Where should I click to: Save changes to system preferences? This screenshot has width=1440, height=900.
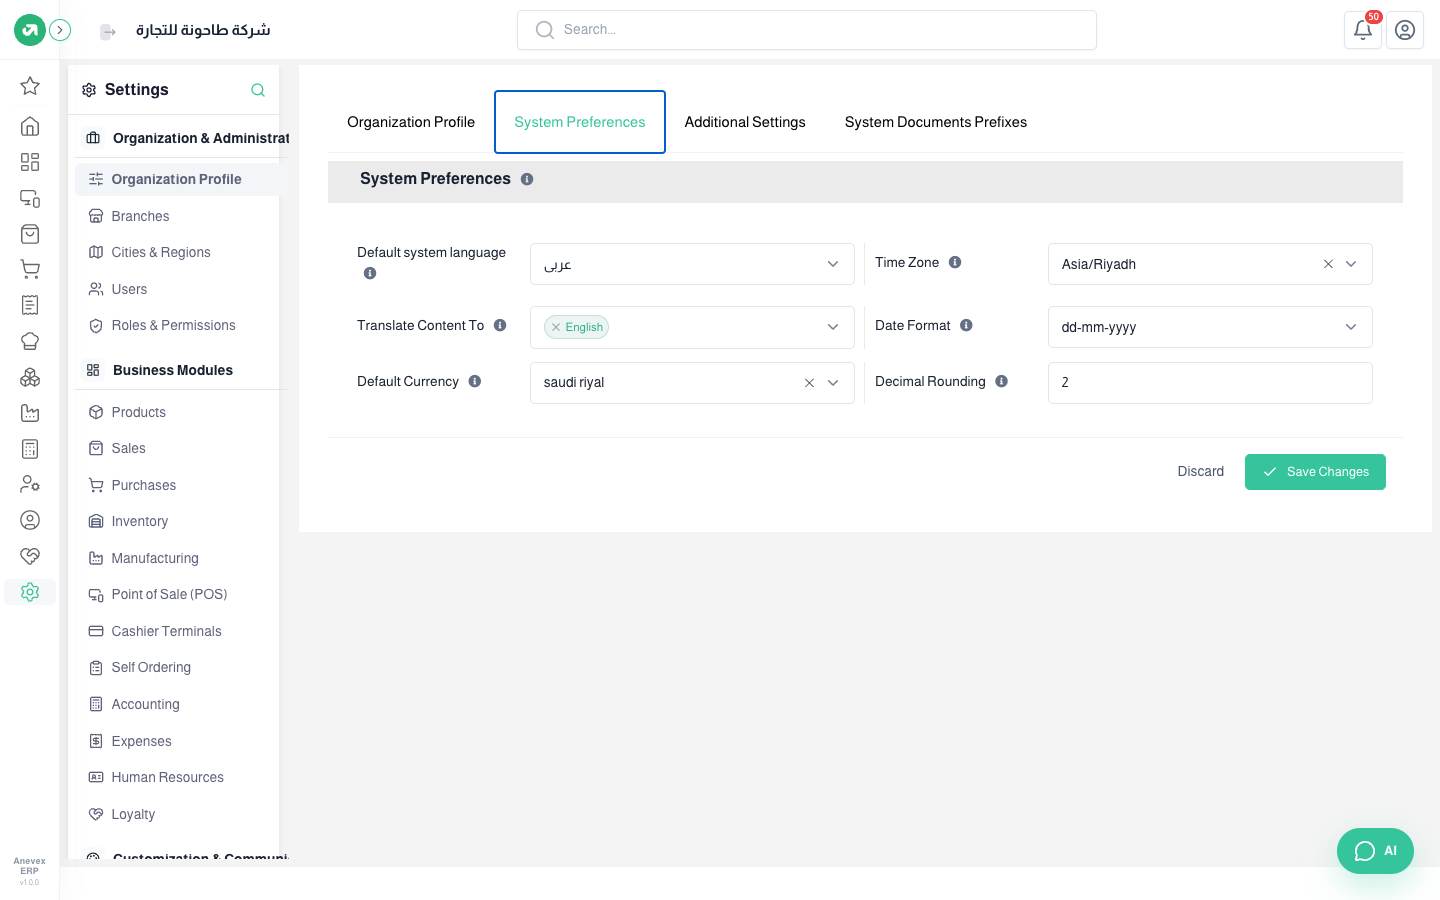coord(1315,472)
